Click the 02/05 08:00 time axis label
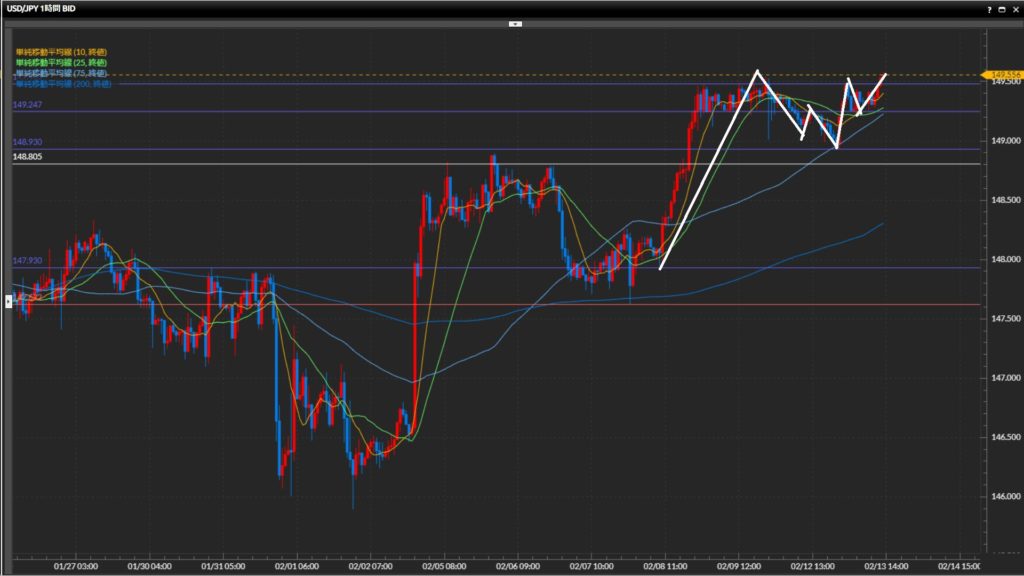This screenshot has height=576, width=1024. (x=446, y=564)
